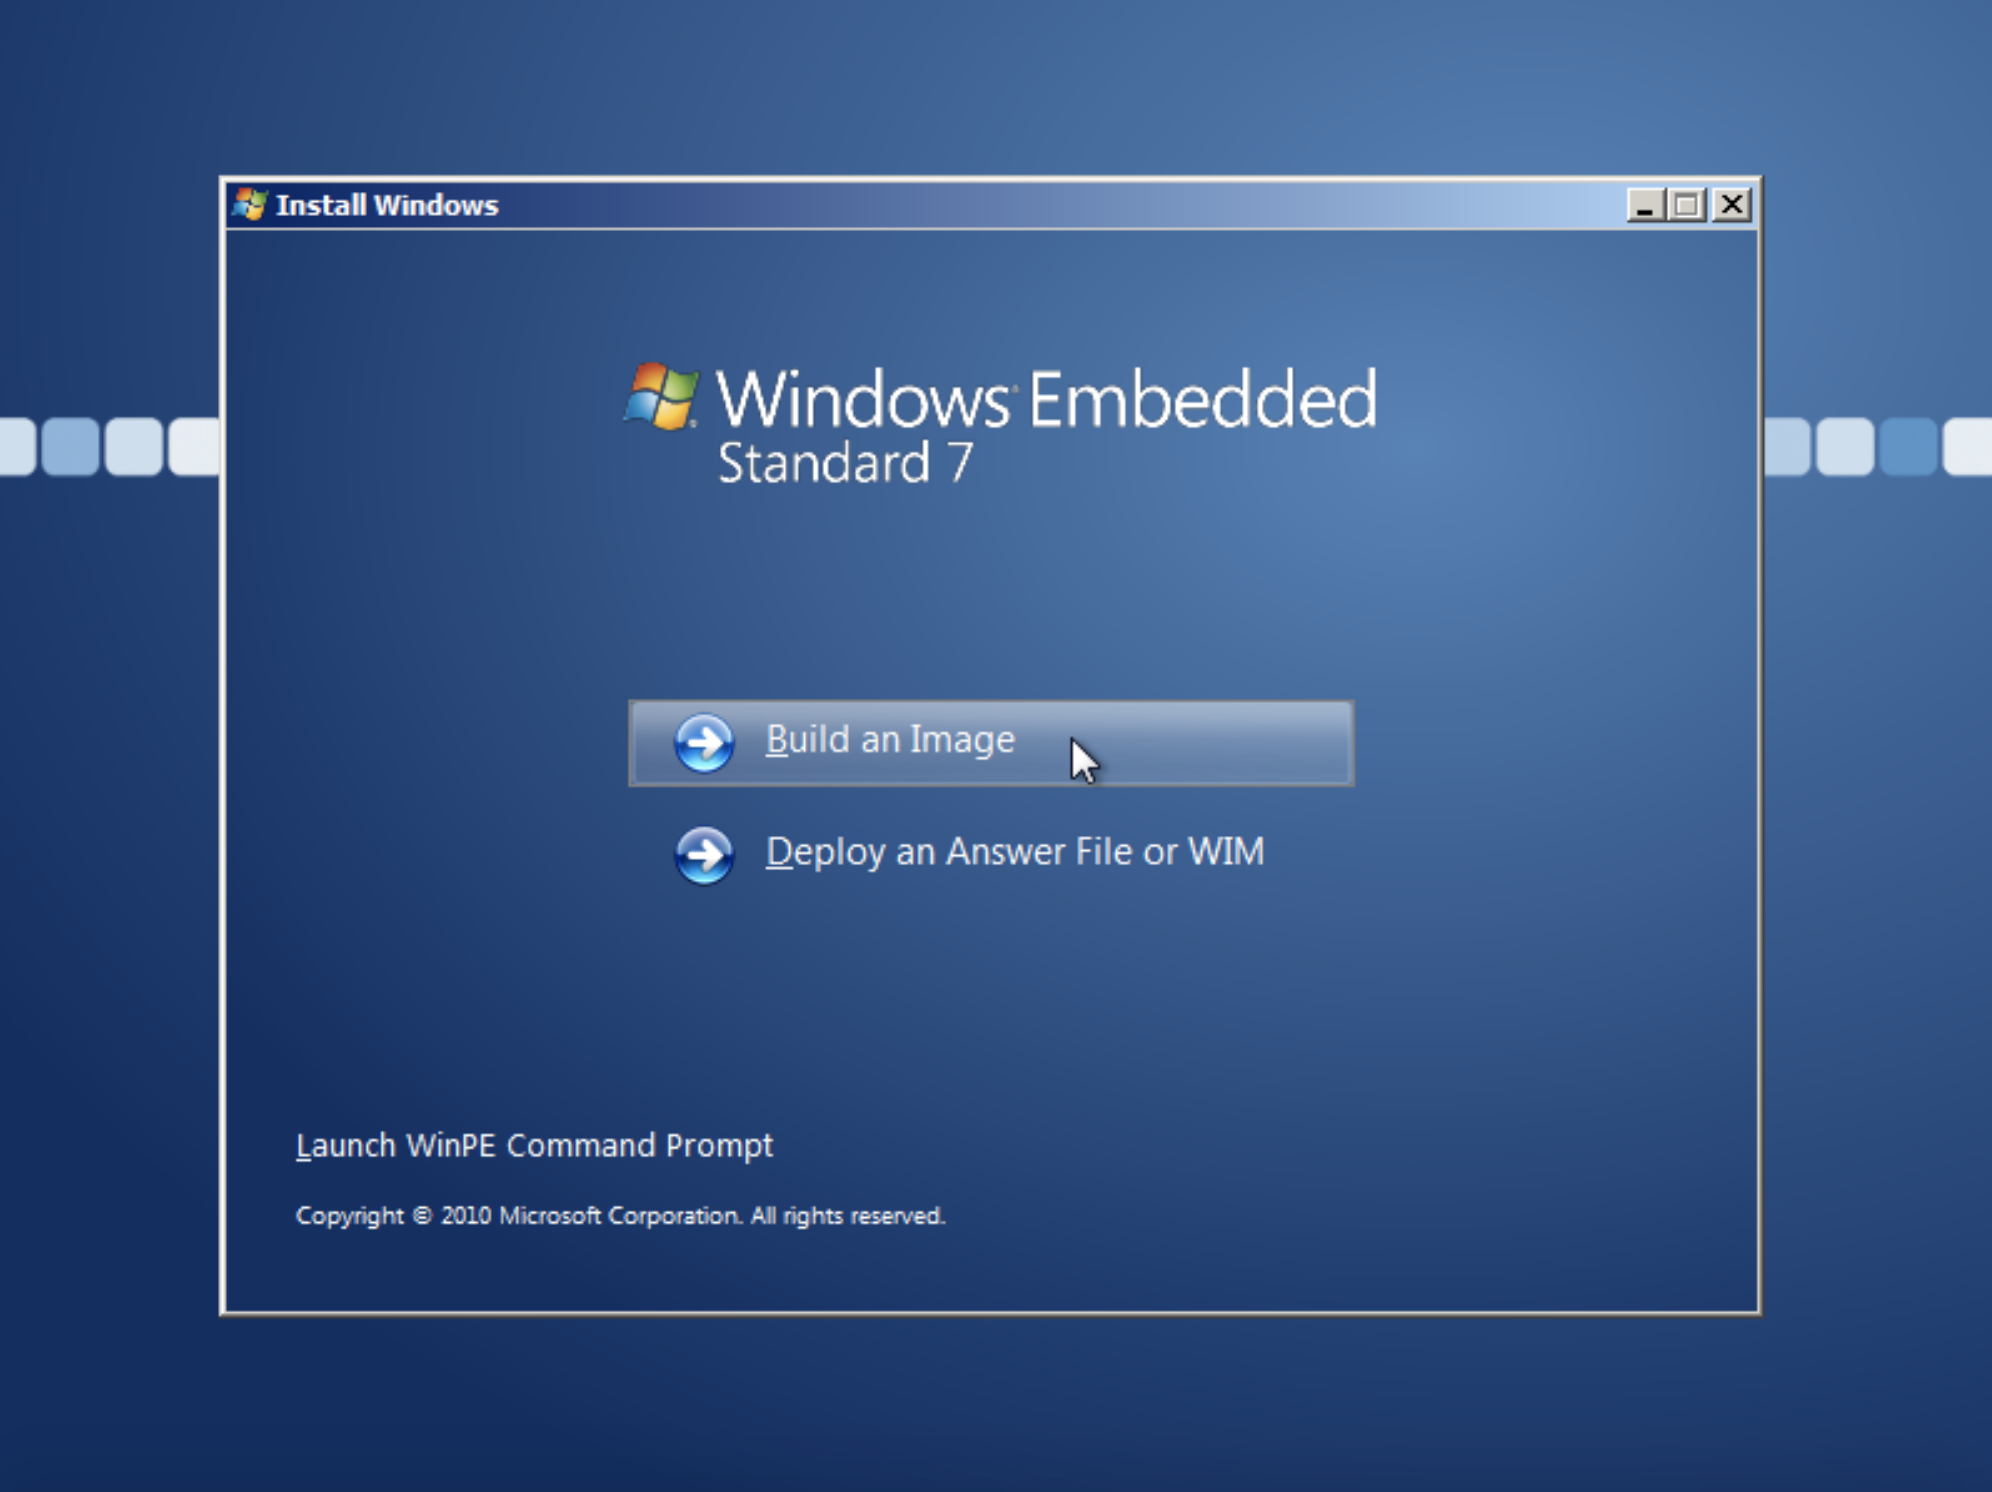The width and height of the screenshot is (1992, 1492).
Task: Click the Image word in build option
Action: [962, 740]
